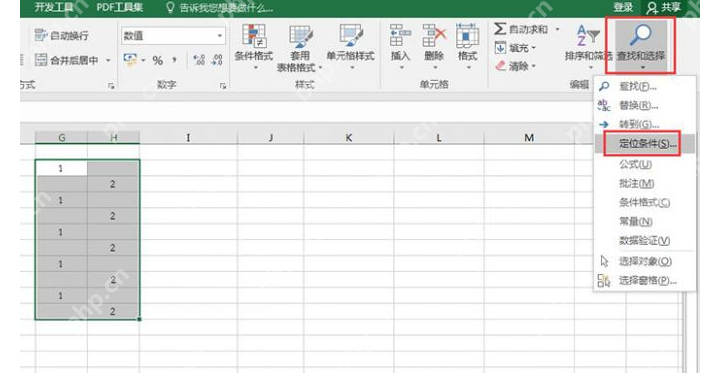720x373 pixels.
Task: Click the first cell containing 1 in column G
Action: pyautogui.click(x=61, y=168)
